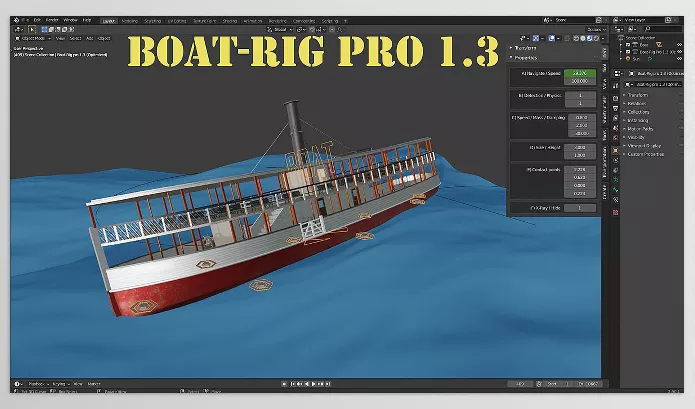Expand the Collections section
Screen dimensions: 695x409
(638, 112)
